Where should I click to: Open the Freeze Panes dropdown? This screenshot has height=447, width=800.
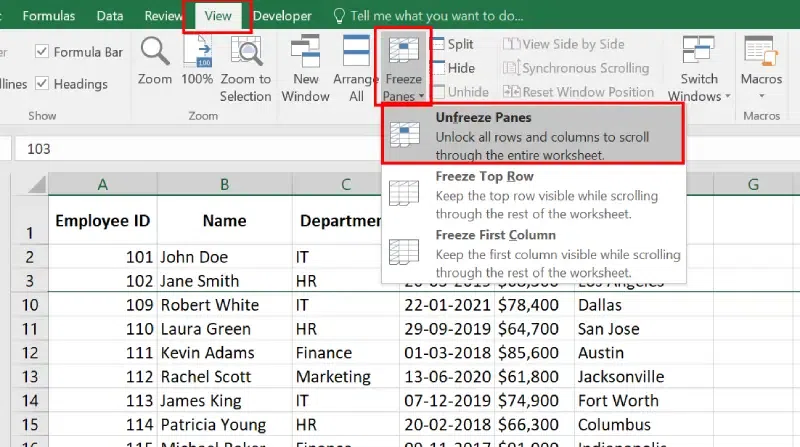pyautogui.click(x=403, y=67)
